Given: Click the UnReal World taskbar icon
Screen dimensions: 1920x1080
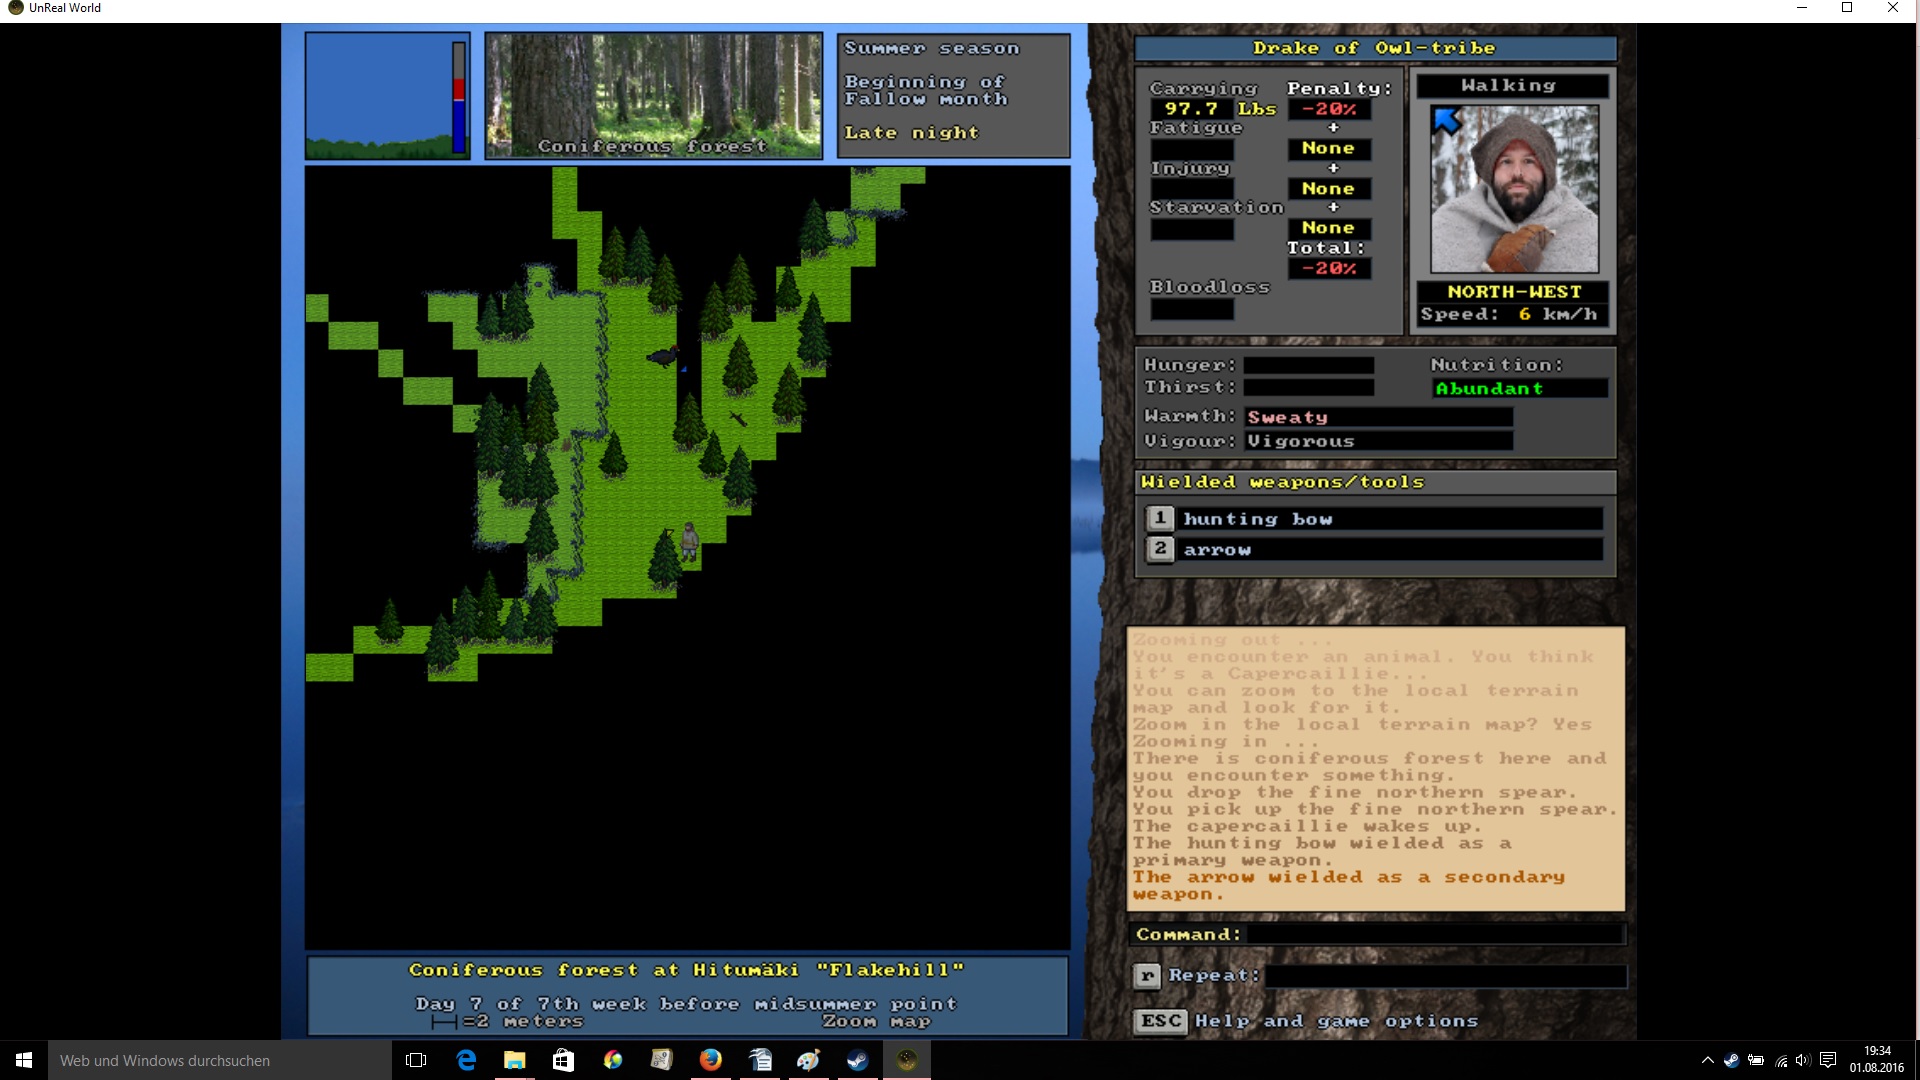Looking at the screenshot, I should coord(907,1060).
